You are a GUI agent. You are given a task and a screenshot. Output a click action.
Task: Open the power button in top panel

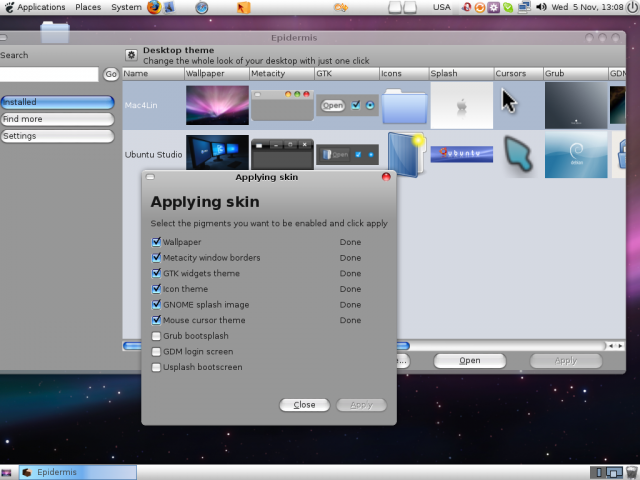[632, 7]
